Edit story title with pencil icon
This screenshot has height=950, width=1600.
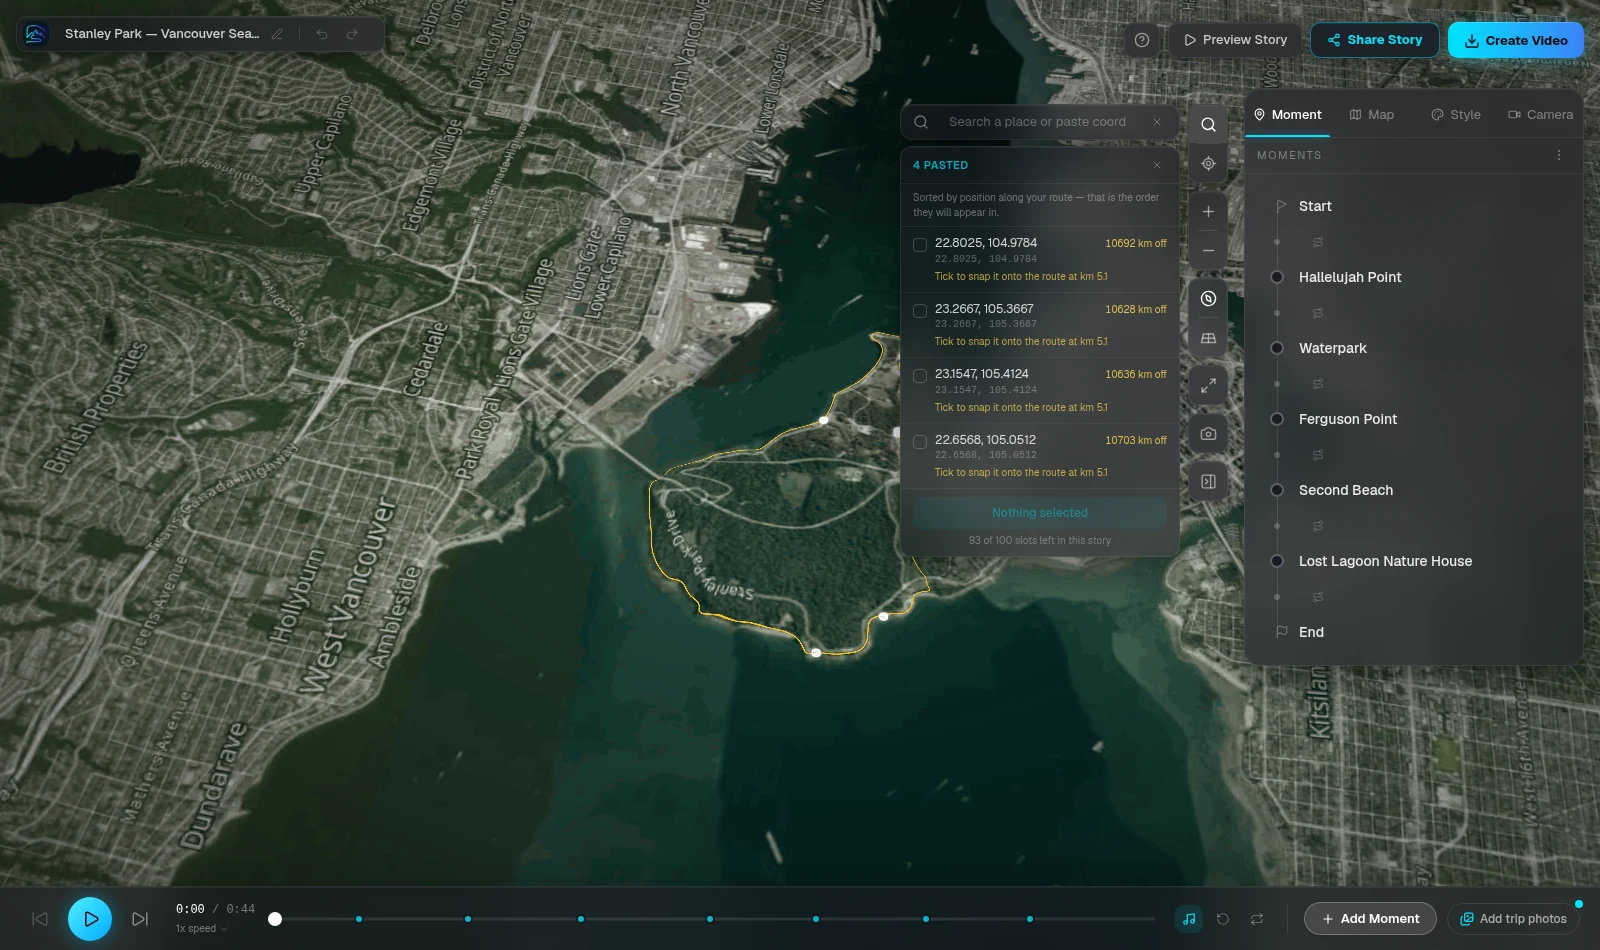tap(277, 34)
